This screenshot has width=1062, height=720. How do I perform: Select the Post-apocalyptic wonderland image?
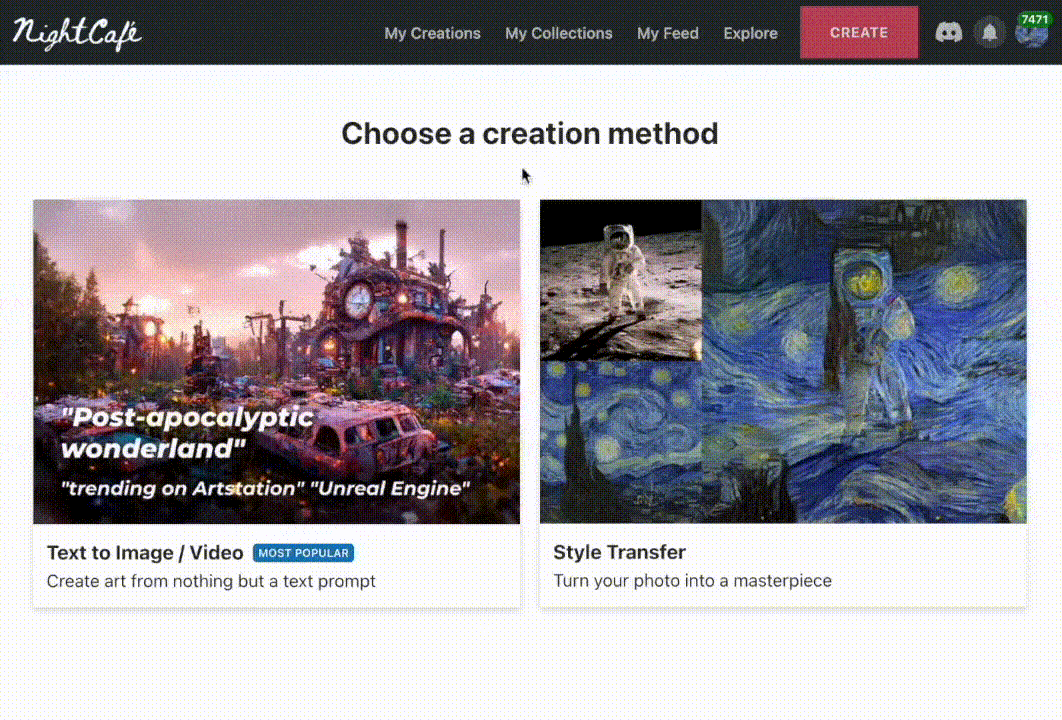[x=276, y=361]
